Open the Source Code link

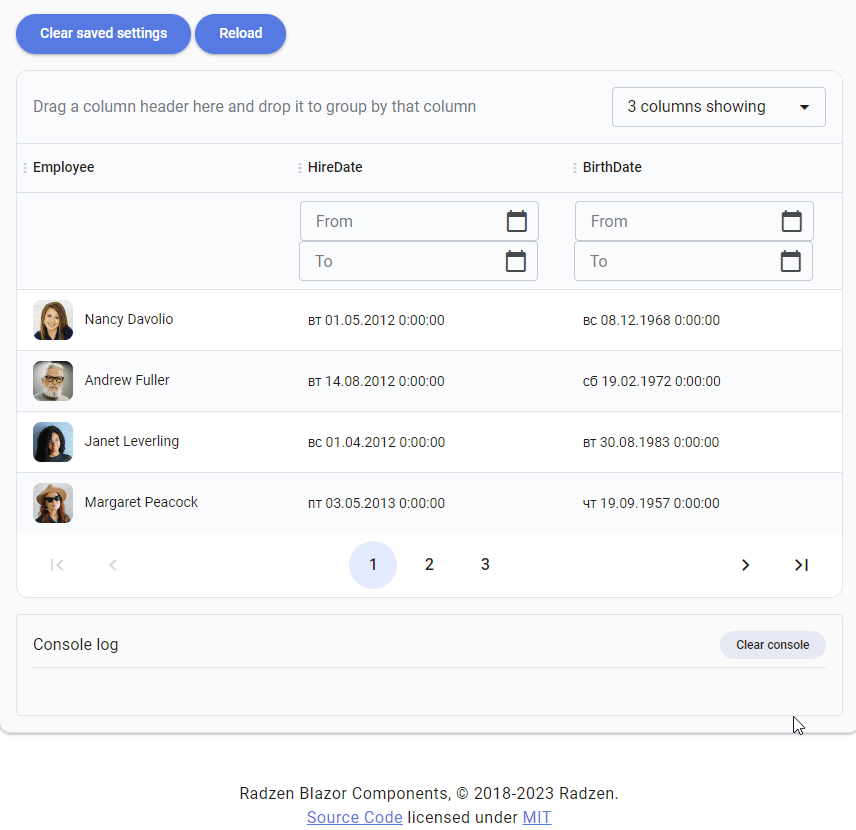point(354,817)
